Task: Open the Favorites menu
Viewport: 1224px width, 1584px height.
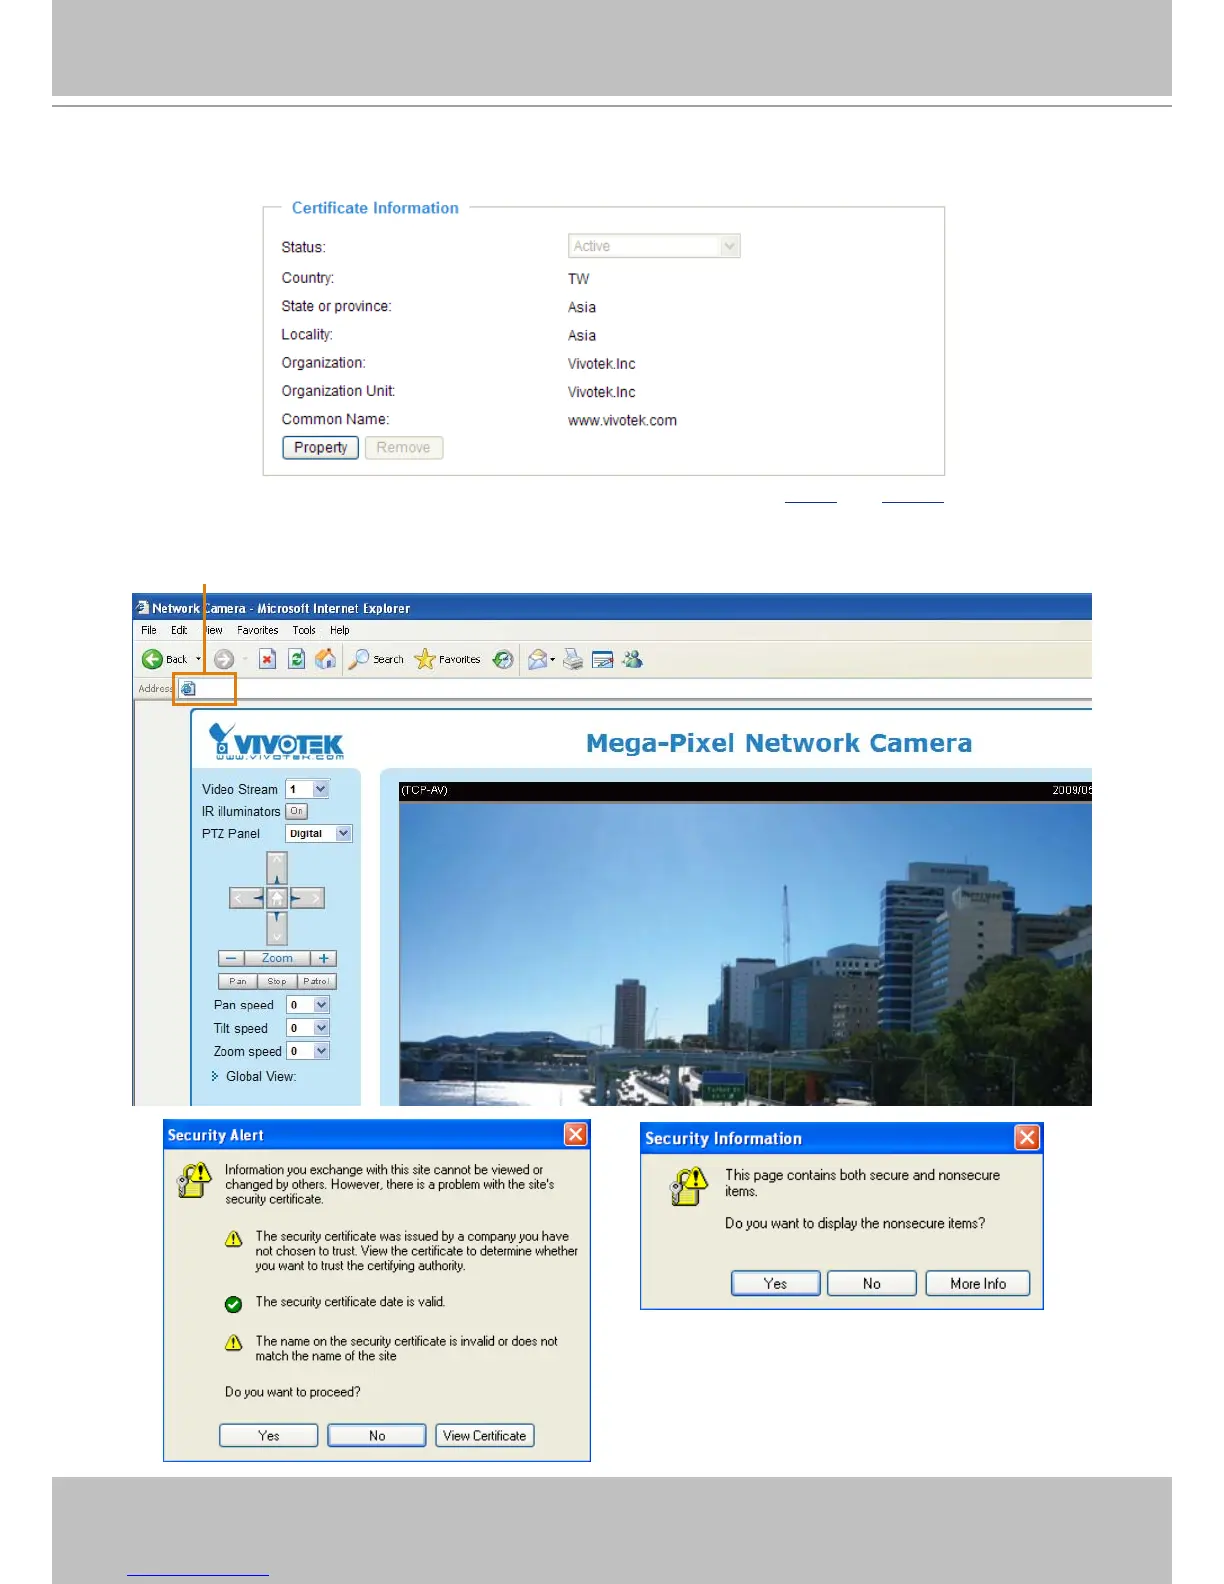Action: (x=258, y=630)
